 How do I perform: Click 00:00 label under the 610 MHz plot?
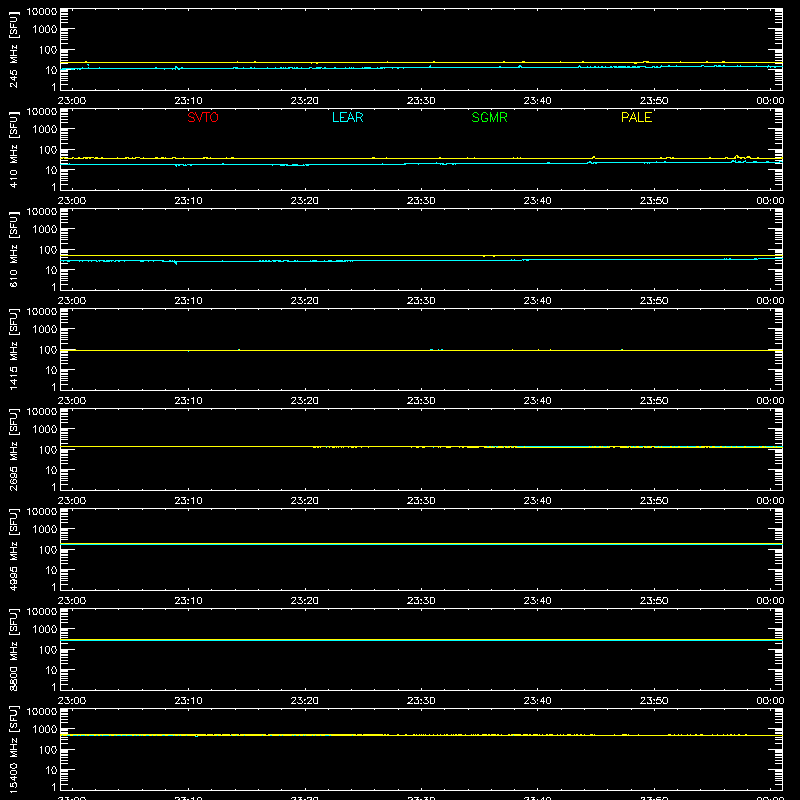(770, 301)
